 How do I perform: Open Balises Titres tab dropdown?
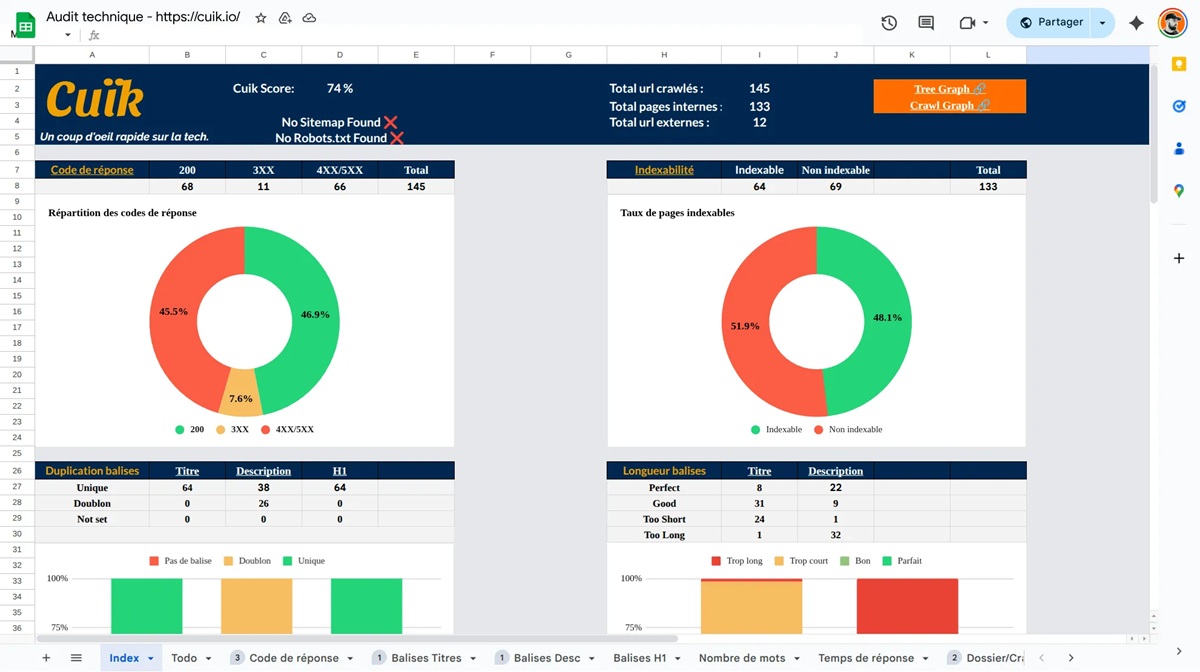(473, 658)
